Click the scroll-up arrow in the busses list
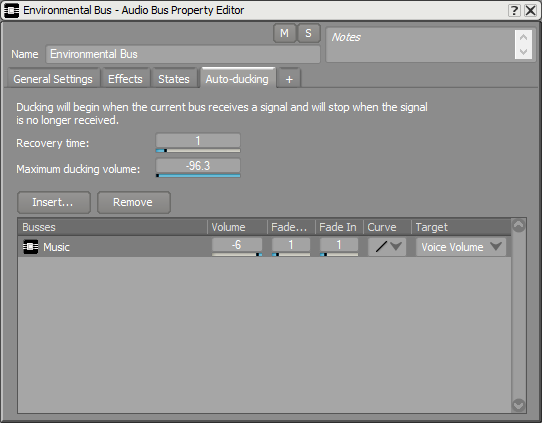Image resolution: width=542 pixels, height=423 pixels. tap(518, 226)
